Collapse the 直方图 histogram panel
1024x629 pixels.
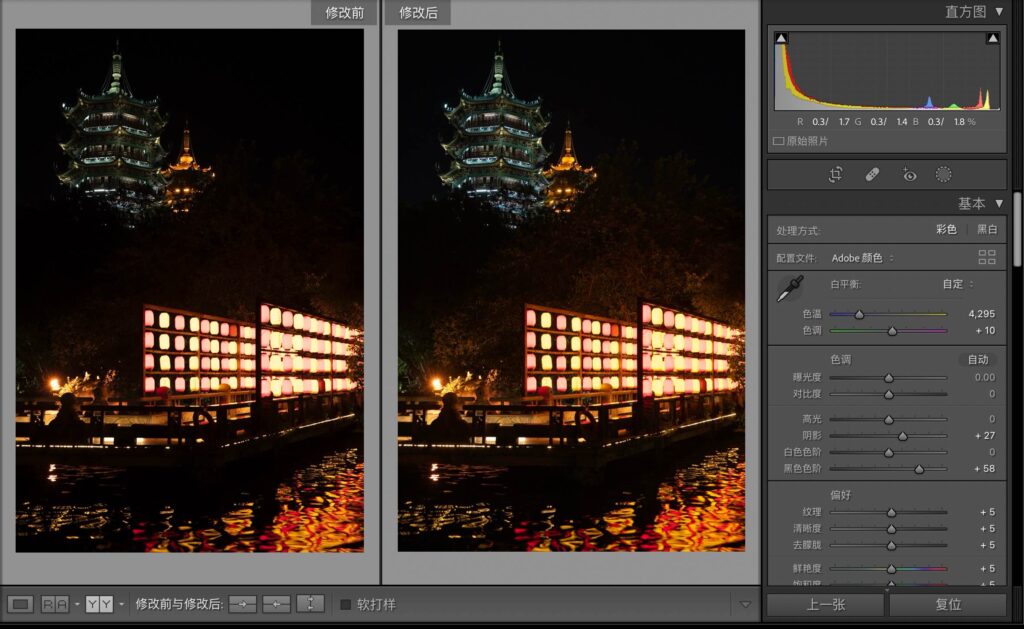click(x=999, y=11)
